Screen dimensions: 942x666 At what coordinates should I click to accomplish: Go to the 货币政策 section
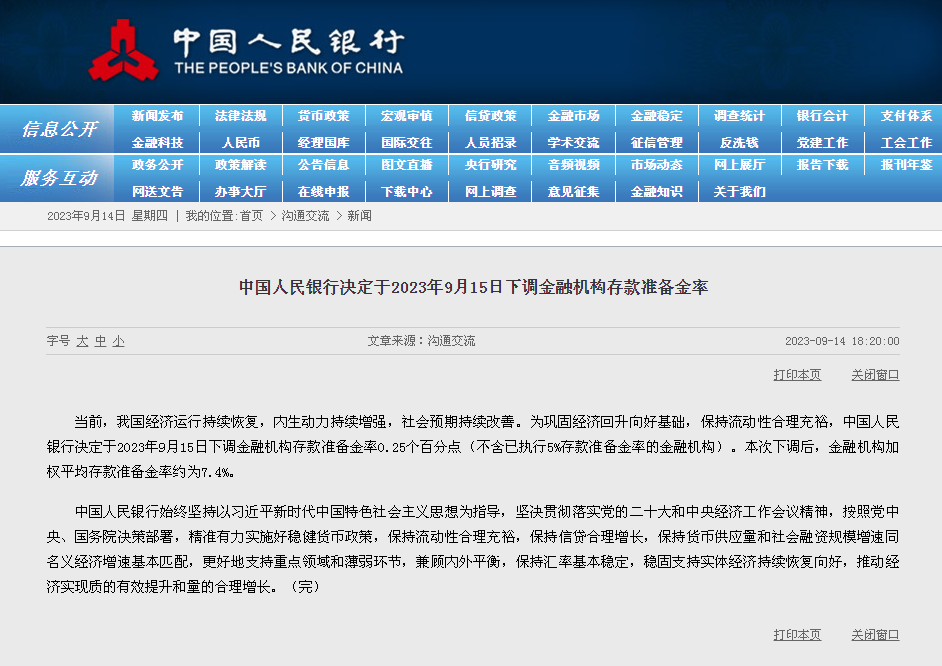click(x=323, y=116)
